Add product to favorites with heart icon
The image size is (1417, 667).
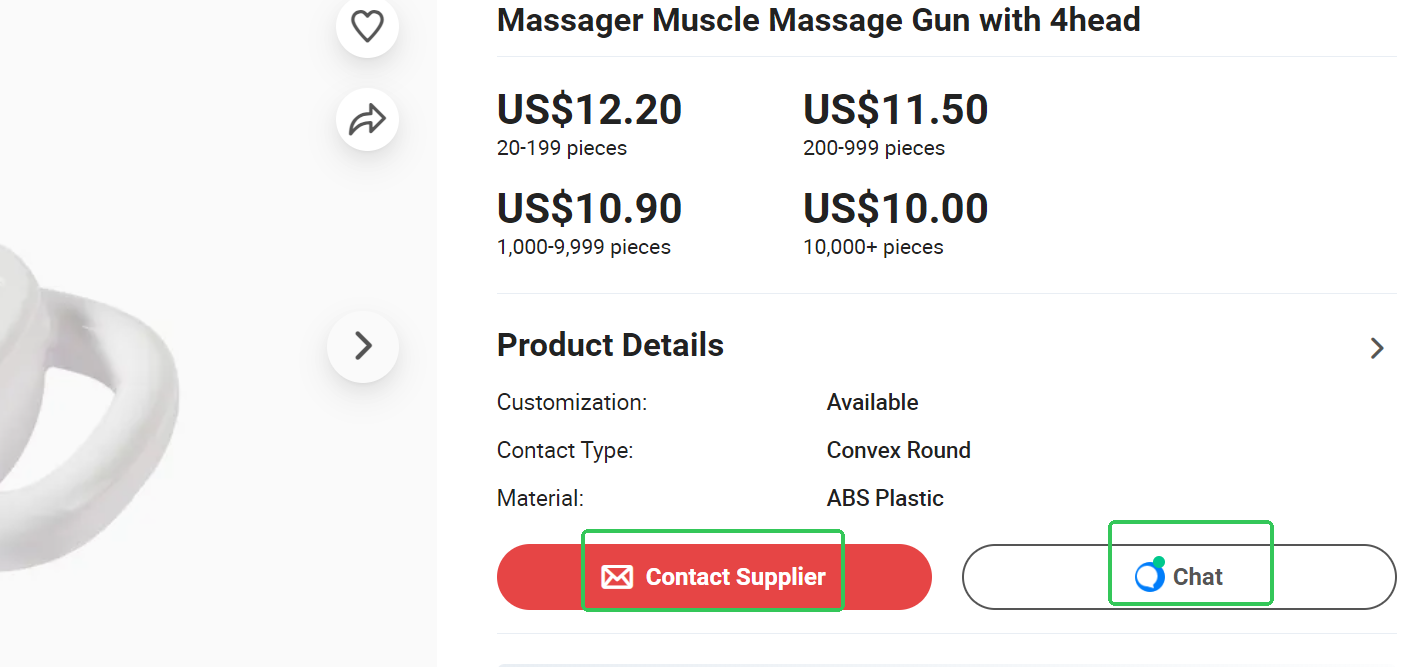pyautogui.click(x=367, y=26)
